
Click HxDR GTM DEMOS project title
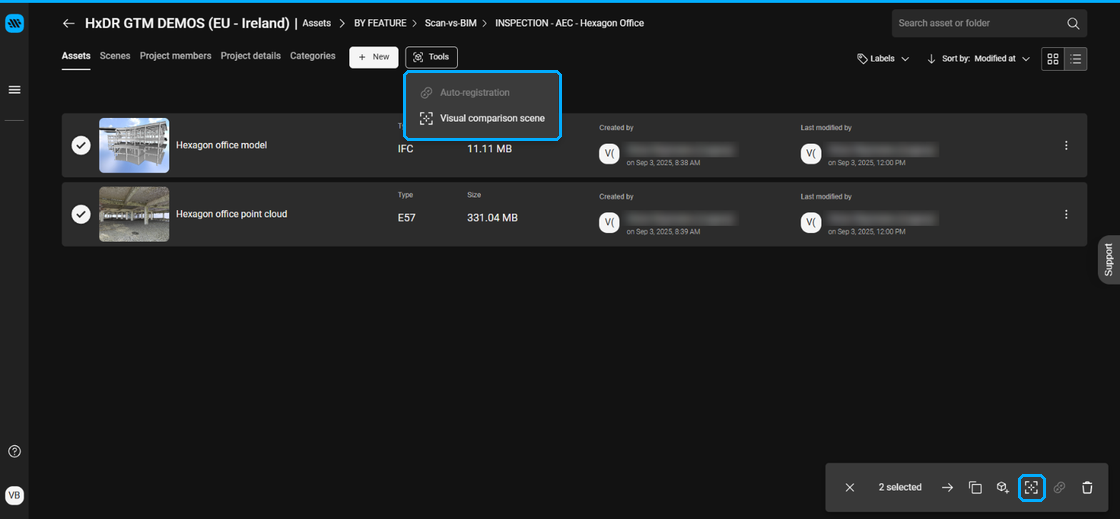pyautogui.click(x=187, y=24)
